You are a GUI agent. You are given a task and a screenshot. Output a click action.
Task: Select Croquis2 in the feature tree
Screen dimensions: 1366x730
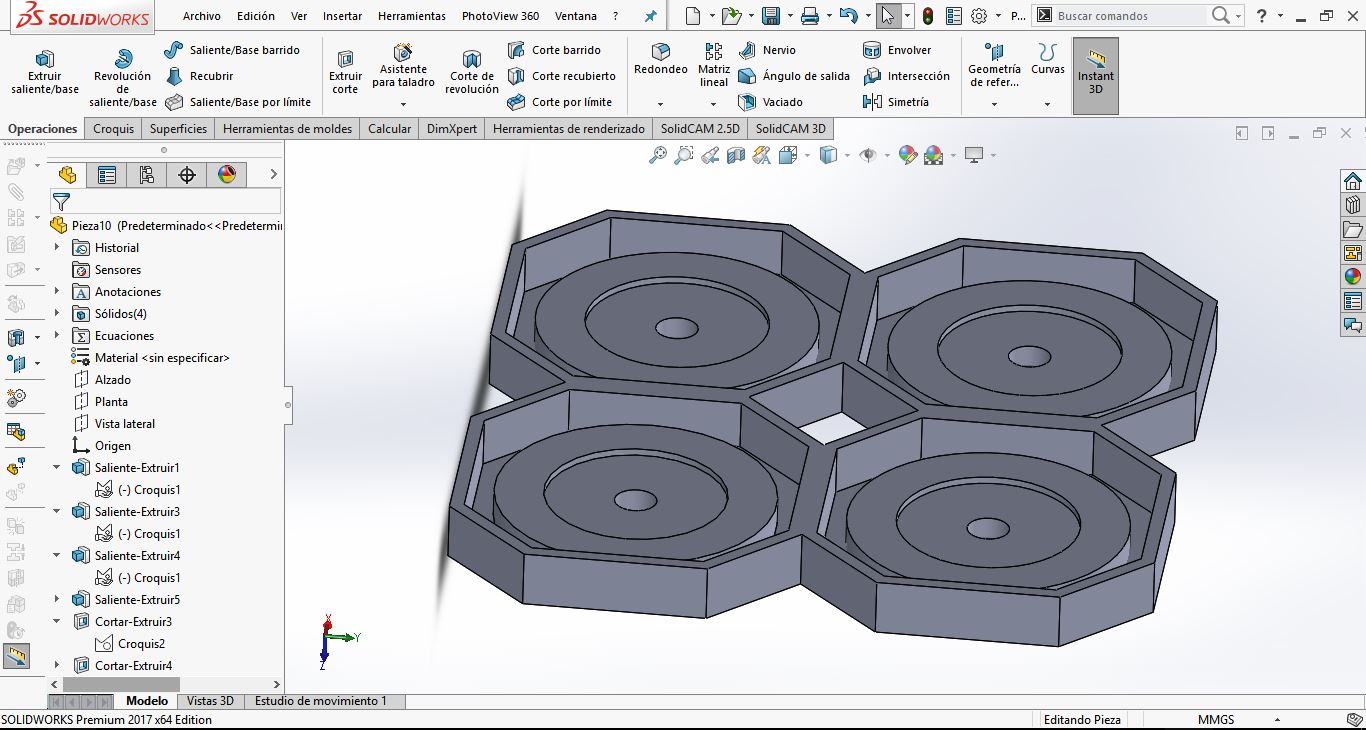coord(141,644)
